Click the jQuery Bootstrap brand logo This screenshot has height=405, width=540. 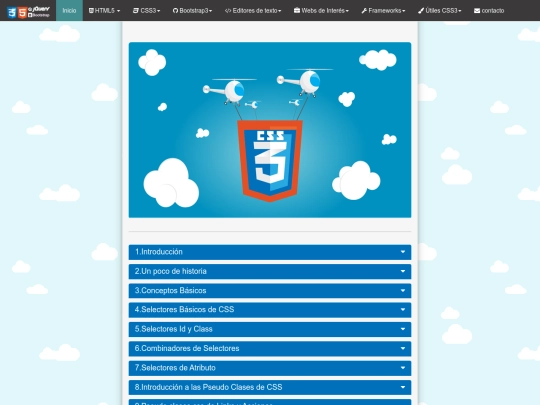(39, 12)
